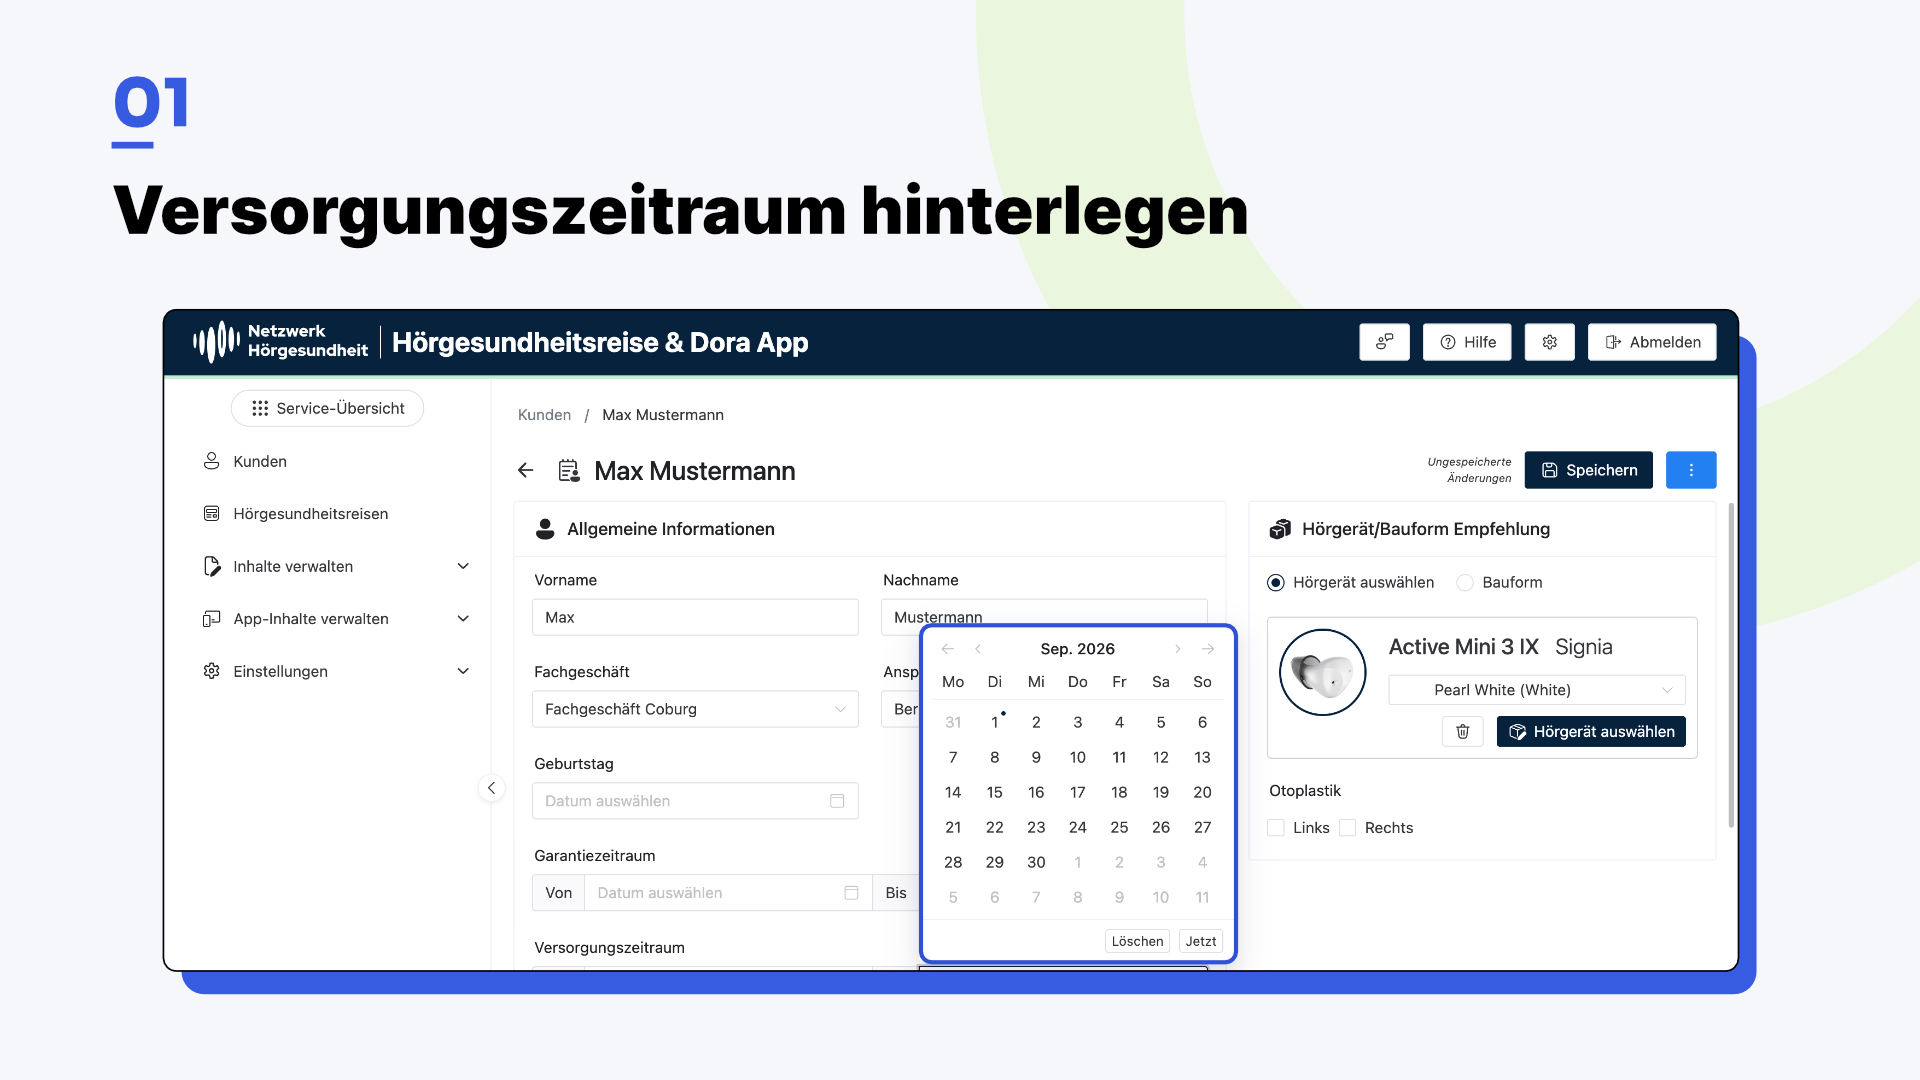Open the Pearl White color dropdown
The image size is (1920, 1080).
[x=1536, y=690]
